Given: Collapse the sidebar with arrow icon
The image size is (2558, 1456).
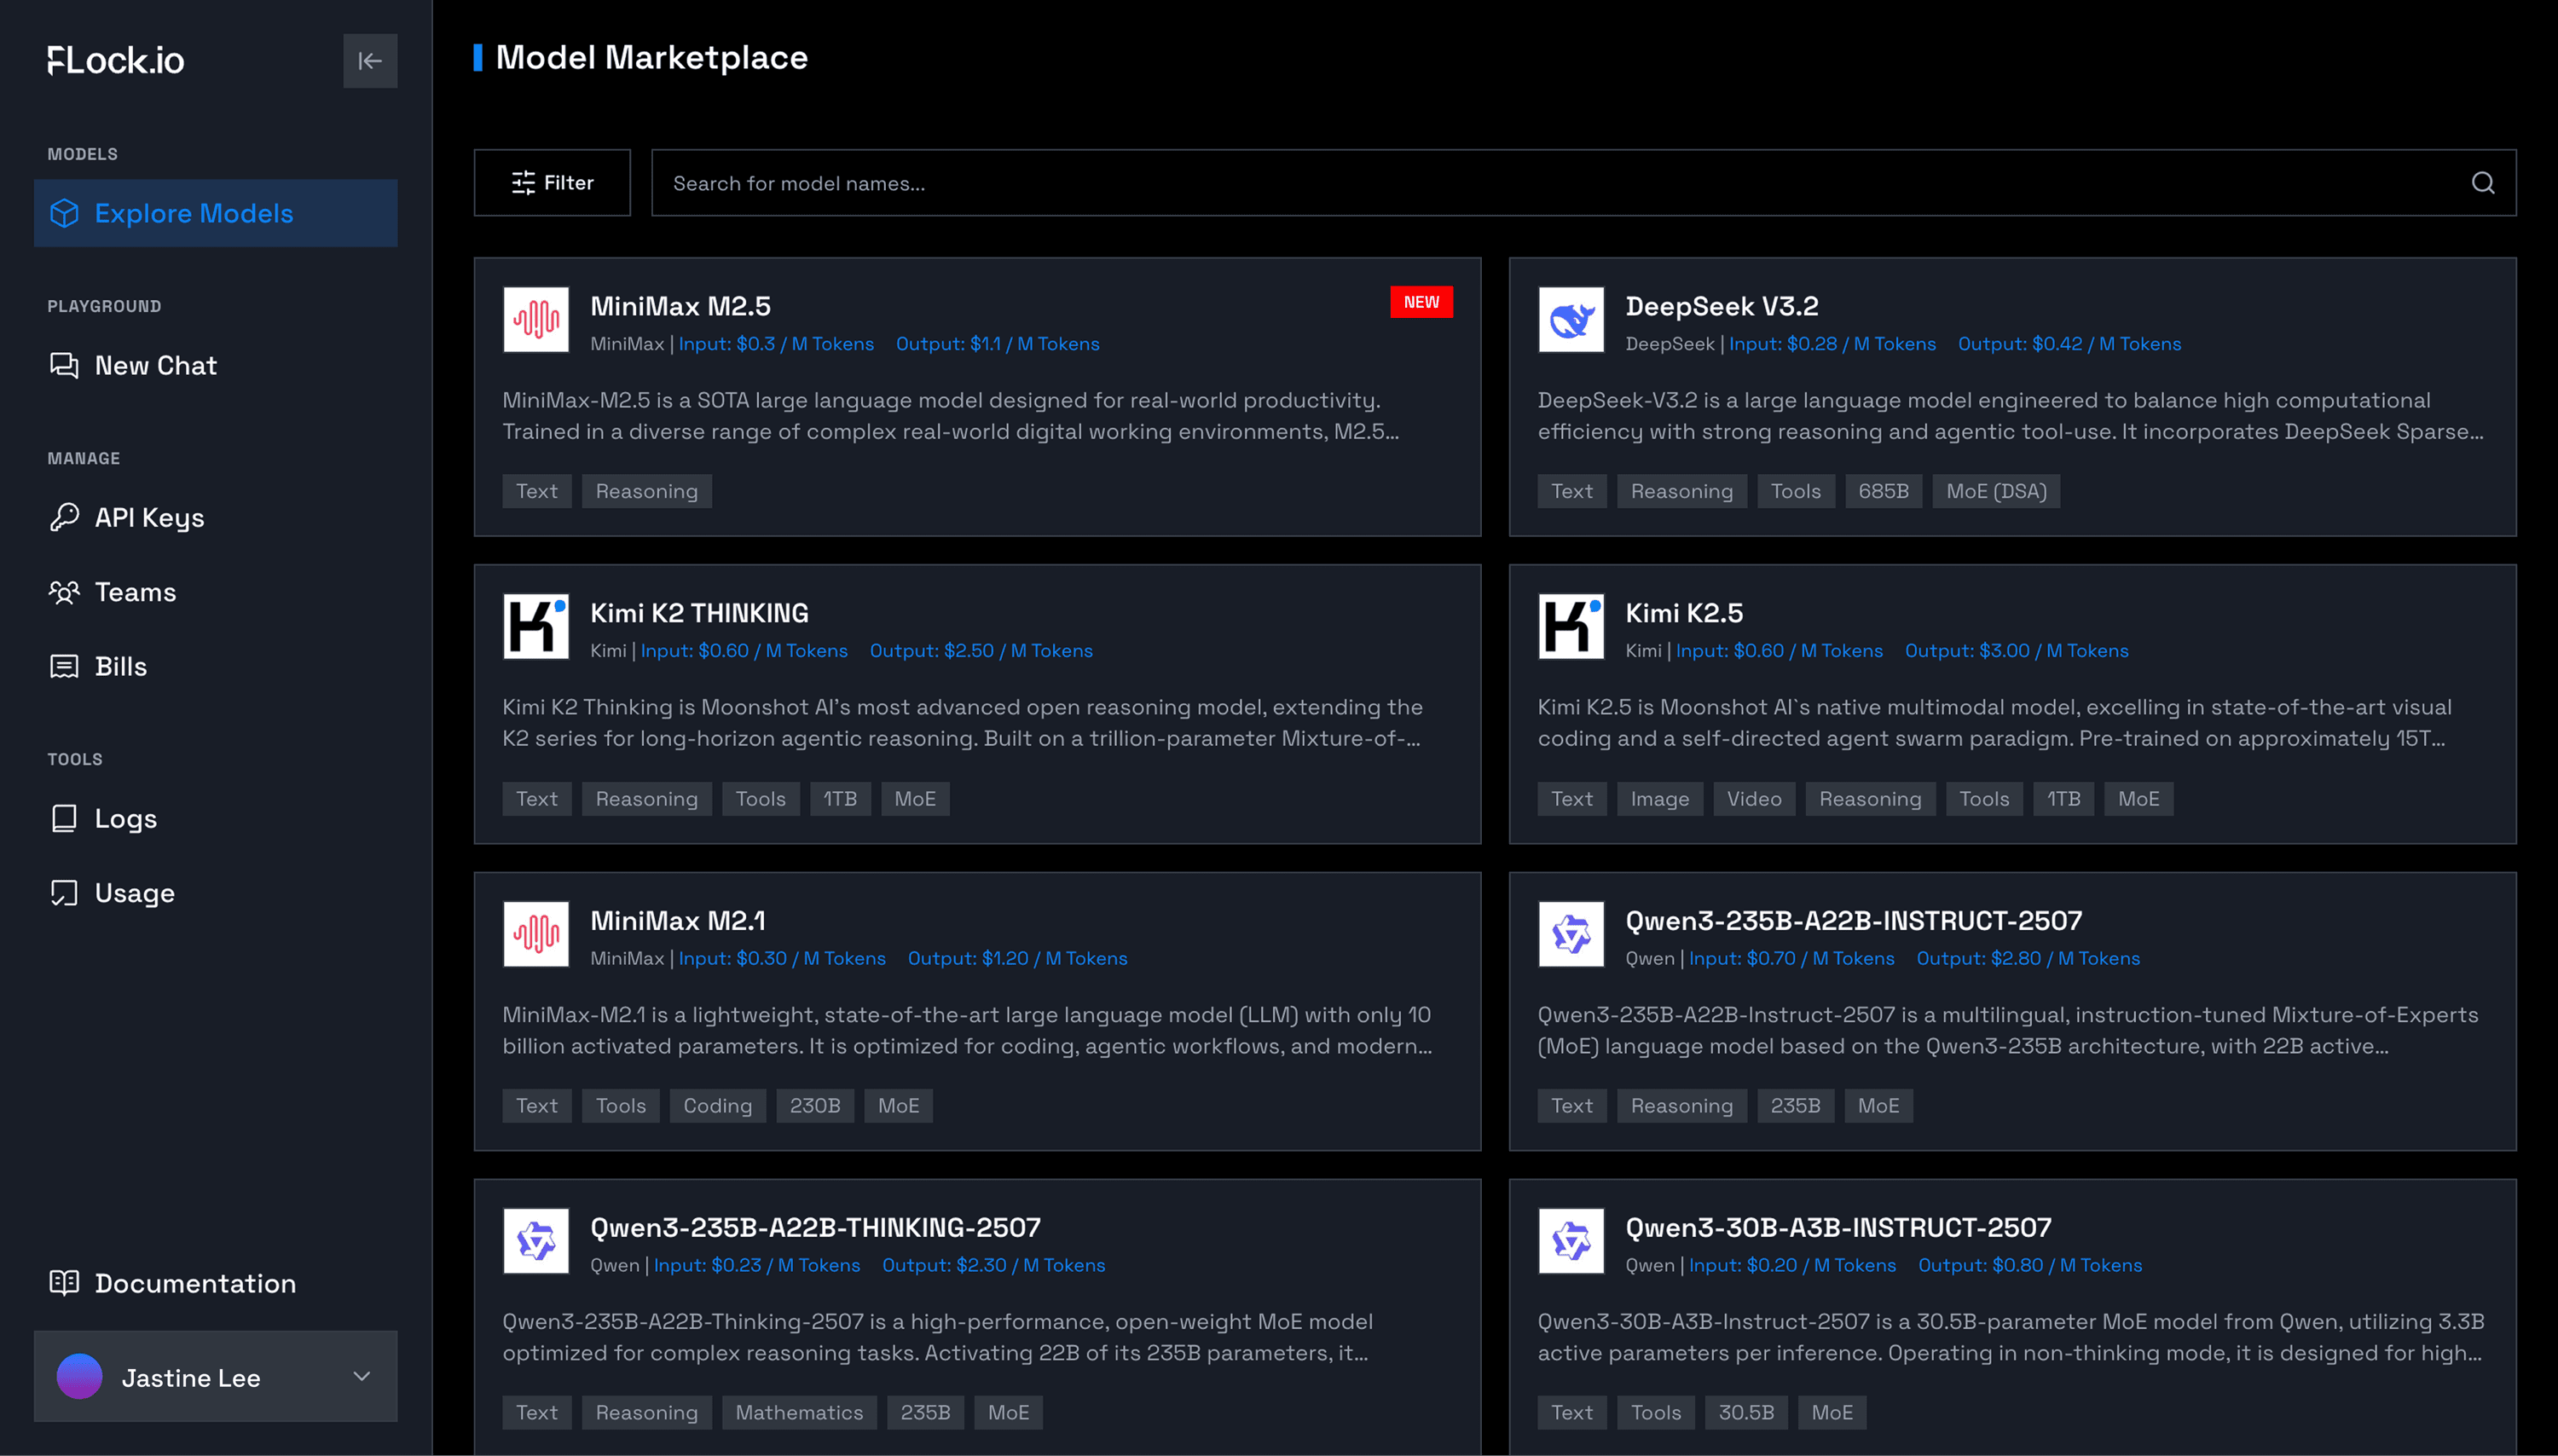Looking at the screenshot, I should coord(370,61).
